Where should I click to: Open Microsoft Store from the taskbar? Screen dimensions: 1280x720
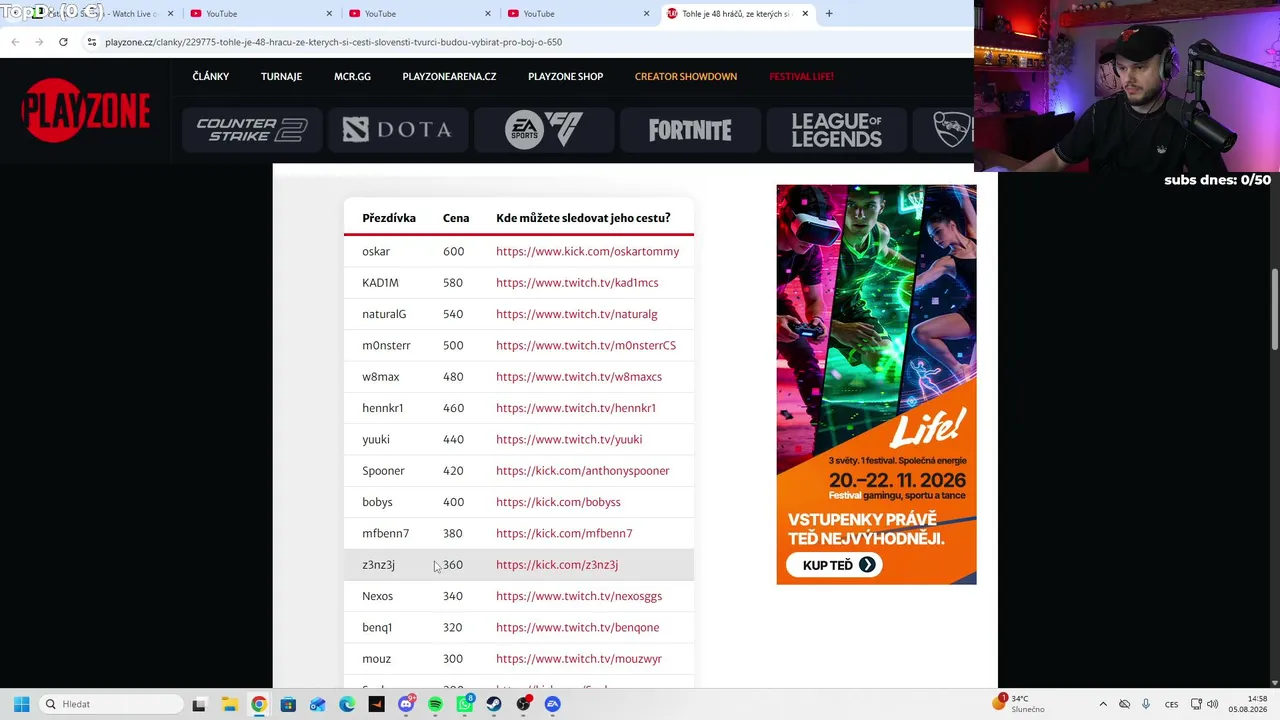tap(288, 704)
